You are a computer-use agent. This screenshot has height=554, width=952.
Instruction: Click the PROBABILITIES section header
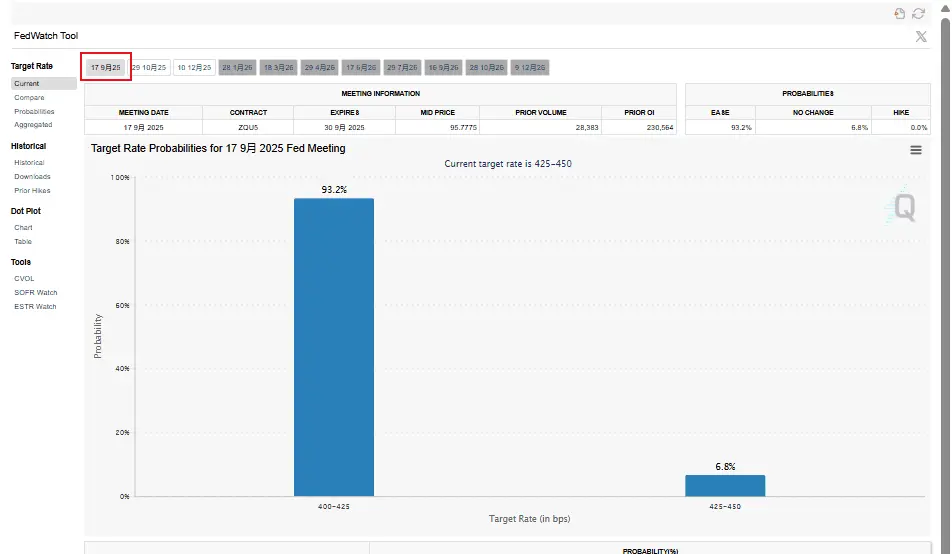point(808,94)
